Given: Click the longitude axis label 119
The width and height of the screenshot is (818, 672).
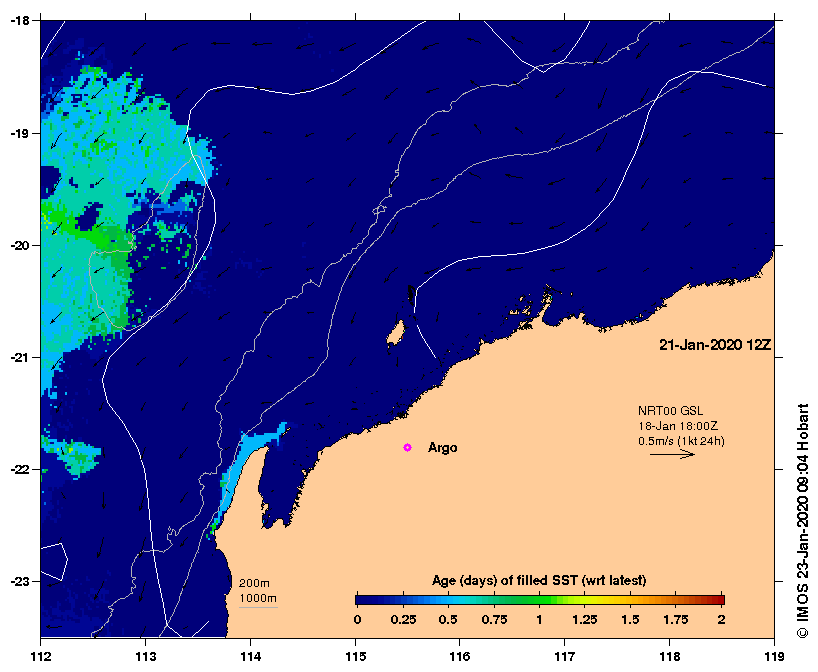Looking at the screenshot, I should coord(774,656).
